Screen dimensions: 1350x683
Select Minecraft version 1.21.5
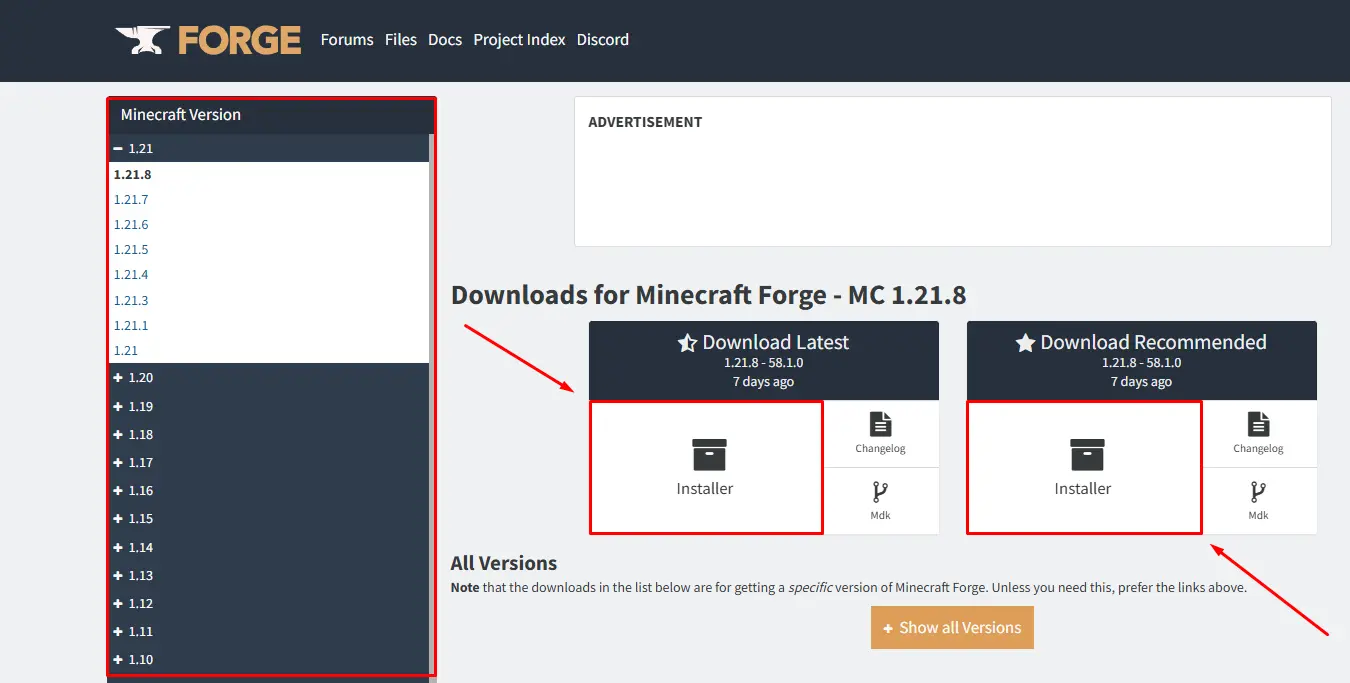click(x=131, y=250)
